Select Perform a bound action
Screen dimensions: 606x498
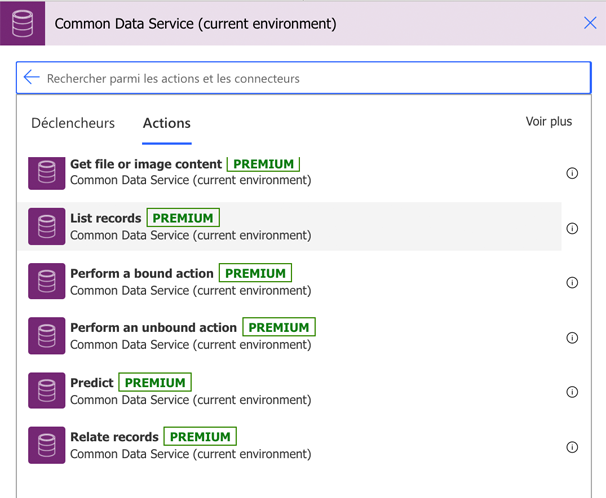pos(289,281)
